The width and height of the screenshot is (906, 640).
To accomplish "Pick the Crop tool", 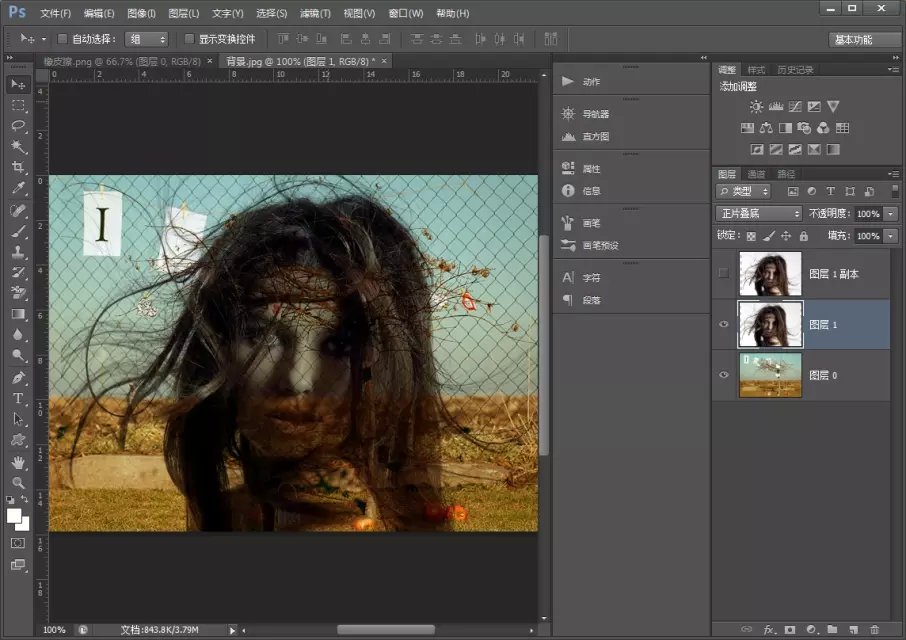I will 18,167.
